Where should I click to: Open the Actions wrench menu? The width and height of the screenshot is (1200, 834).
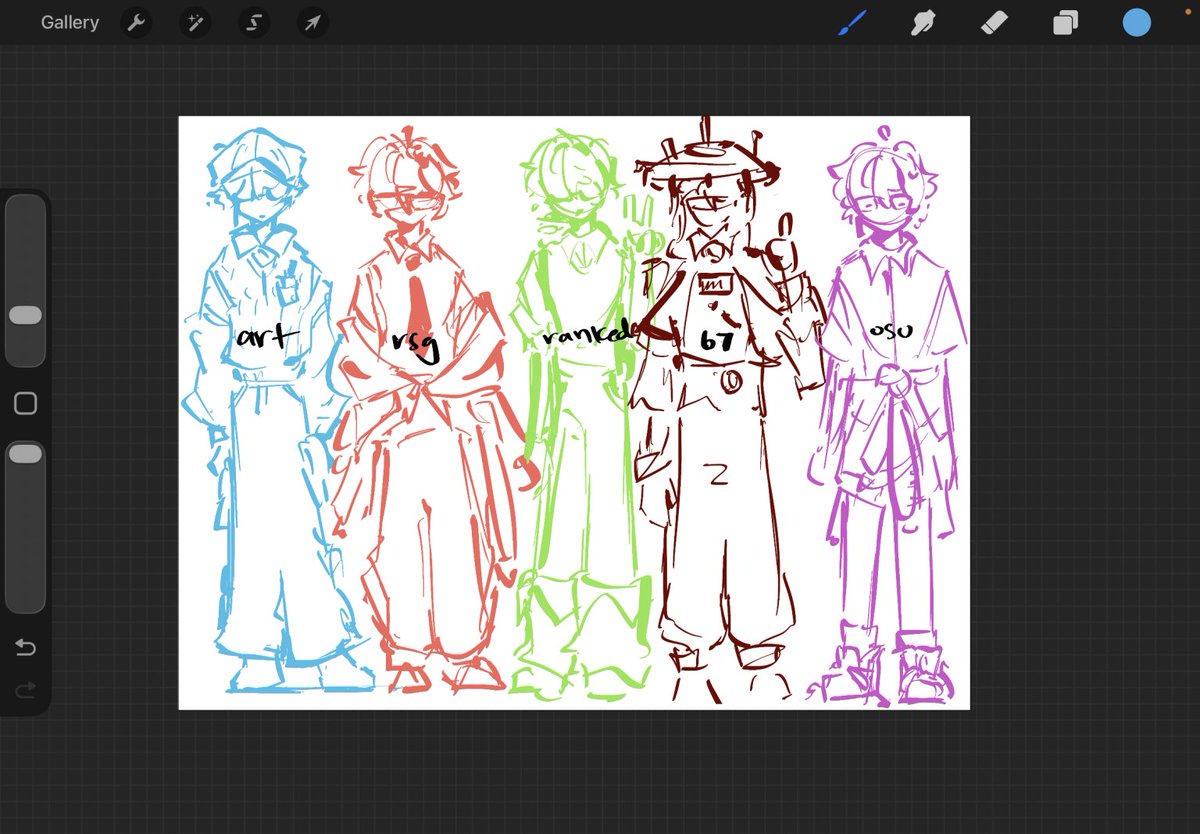point(136,22)
